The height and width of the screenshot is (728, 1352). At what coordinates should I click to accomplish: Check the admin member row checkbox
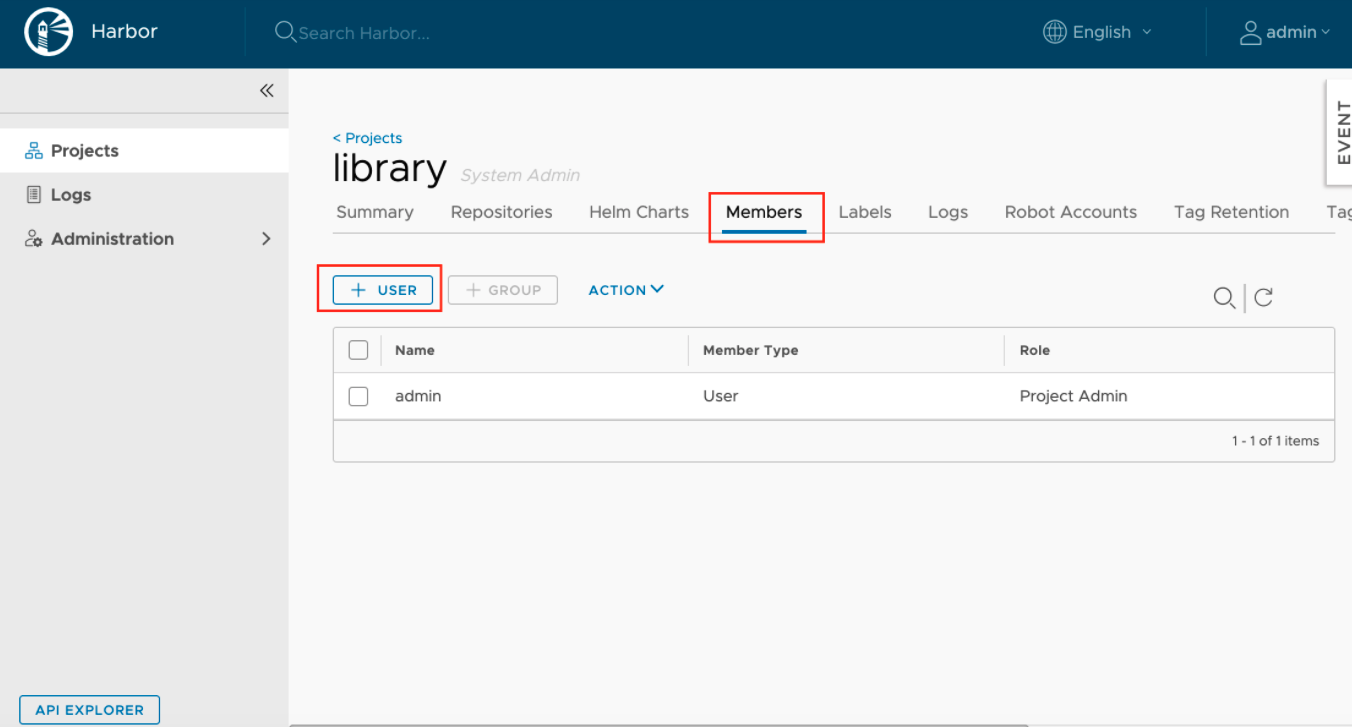tap(358, 396)
